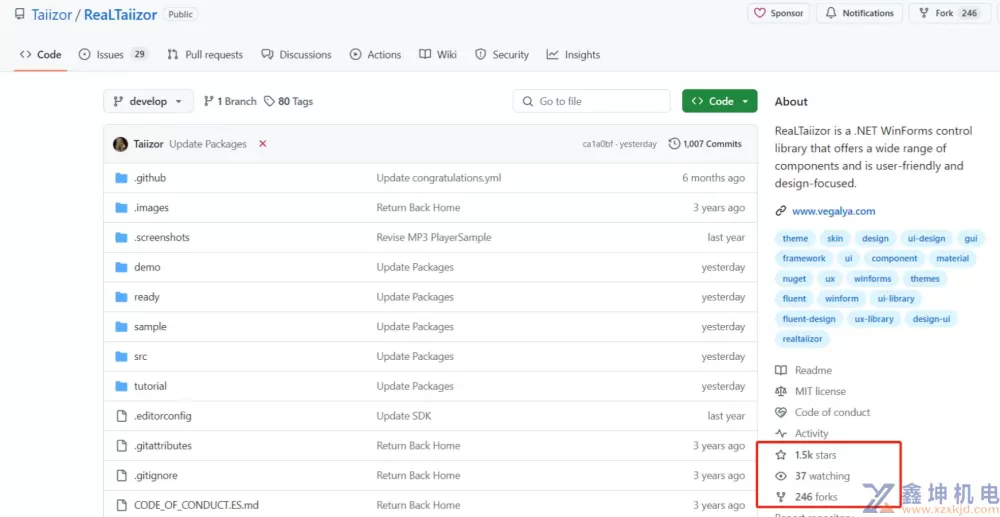Image resolution: width=1000 pixels, height=517 pixels.
Task: Open Taiizor owner link in header
Action: (52, 15)
